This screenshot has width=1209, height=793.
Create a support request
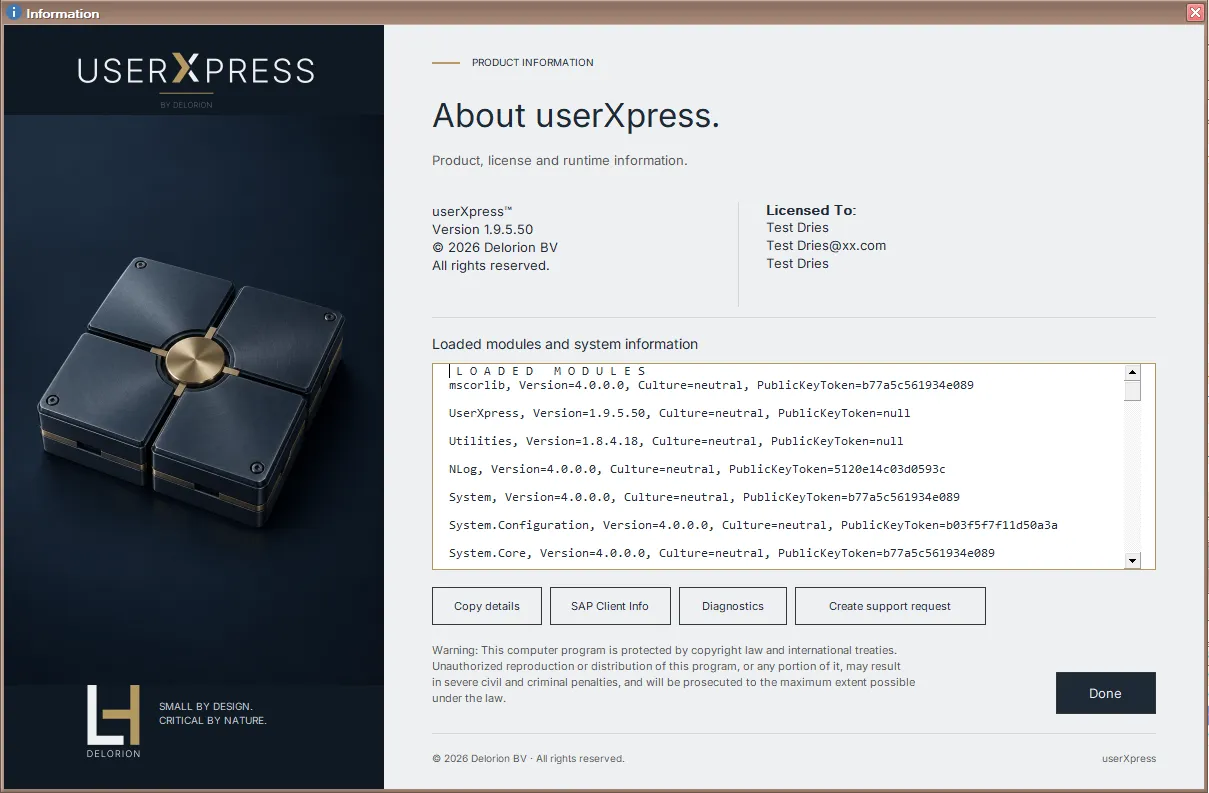coord(890,606)
